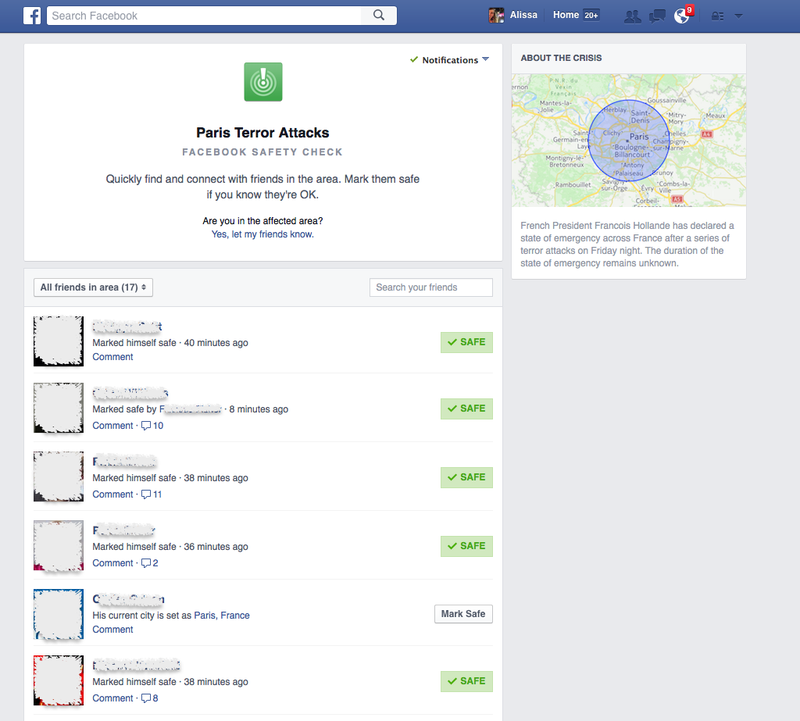Viewport: 800px width, 721px height.
Task: Click Comment for friend safe 36 minutes ago
Action: (113, 563)
